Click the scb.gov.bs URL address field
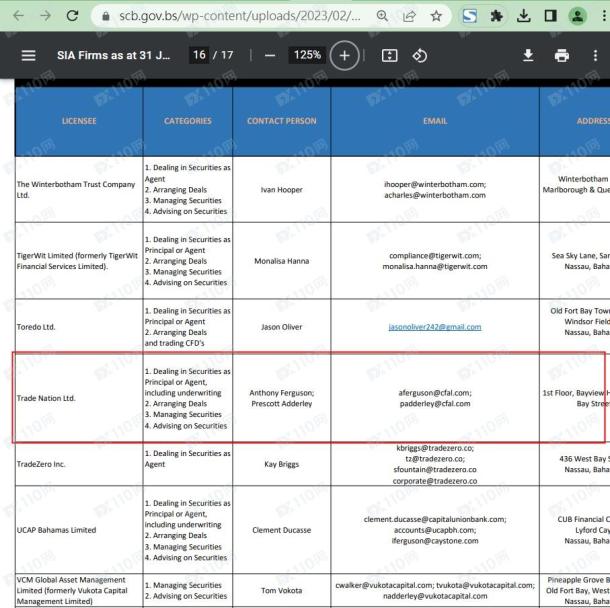This screenshot has width=610, height=608. [240, 16]
